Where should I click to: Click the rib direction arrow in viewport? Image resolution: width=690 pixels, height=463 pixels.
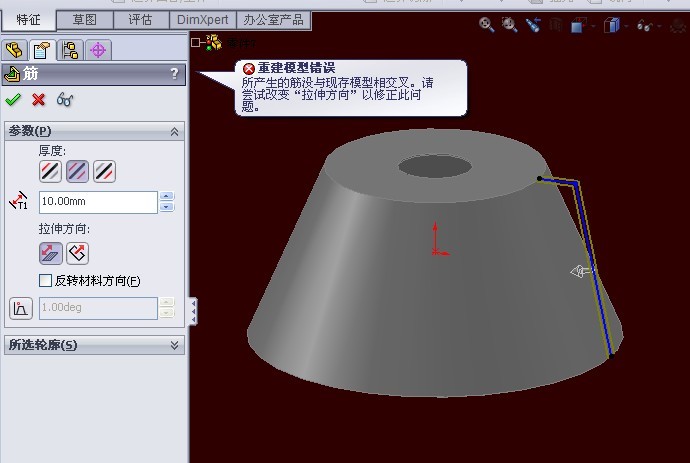[x=582, y=271]
